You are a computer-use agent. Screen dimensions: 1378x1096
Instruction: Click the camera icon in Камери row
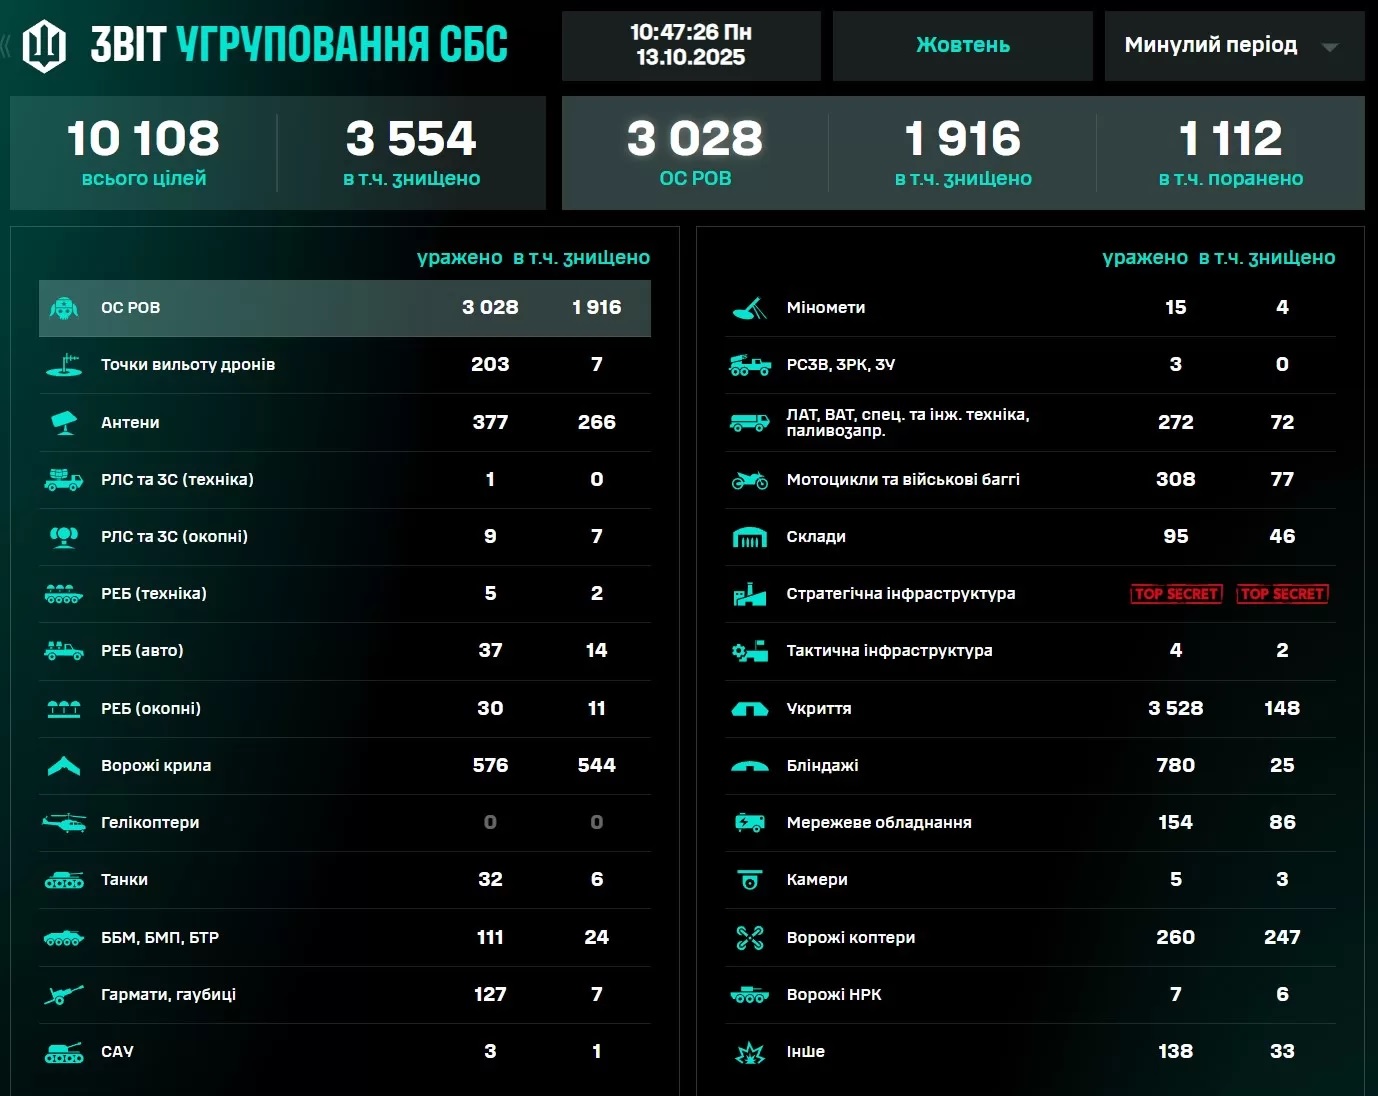click(x=749, y=880)
